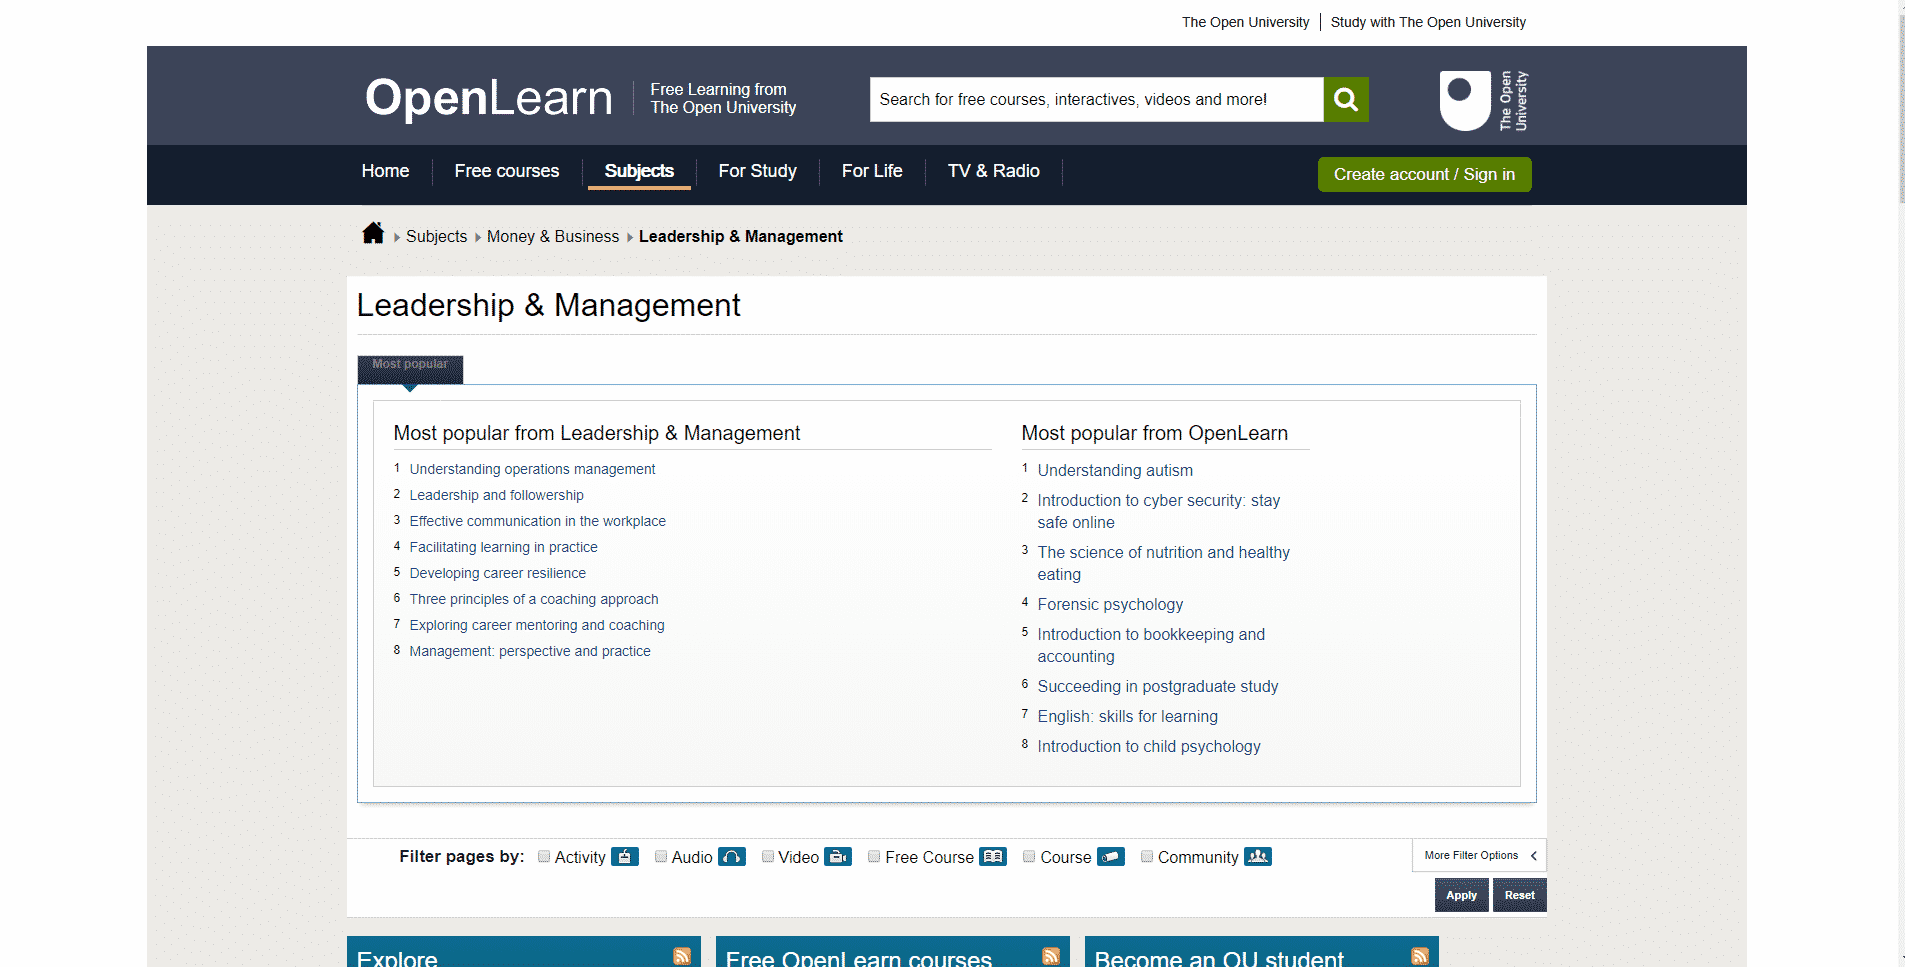Click the Audio headphones filter icon
The height and width of the screenshot is (967, 1905).
[732, 857]
